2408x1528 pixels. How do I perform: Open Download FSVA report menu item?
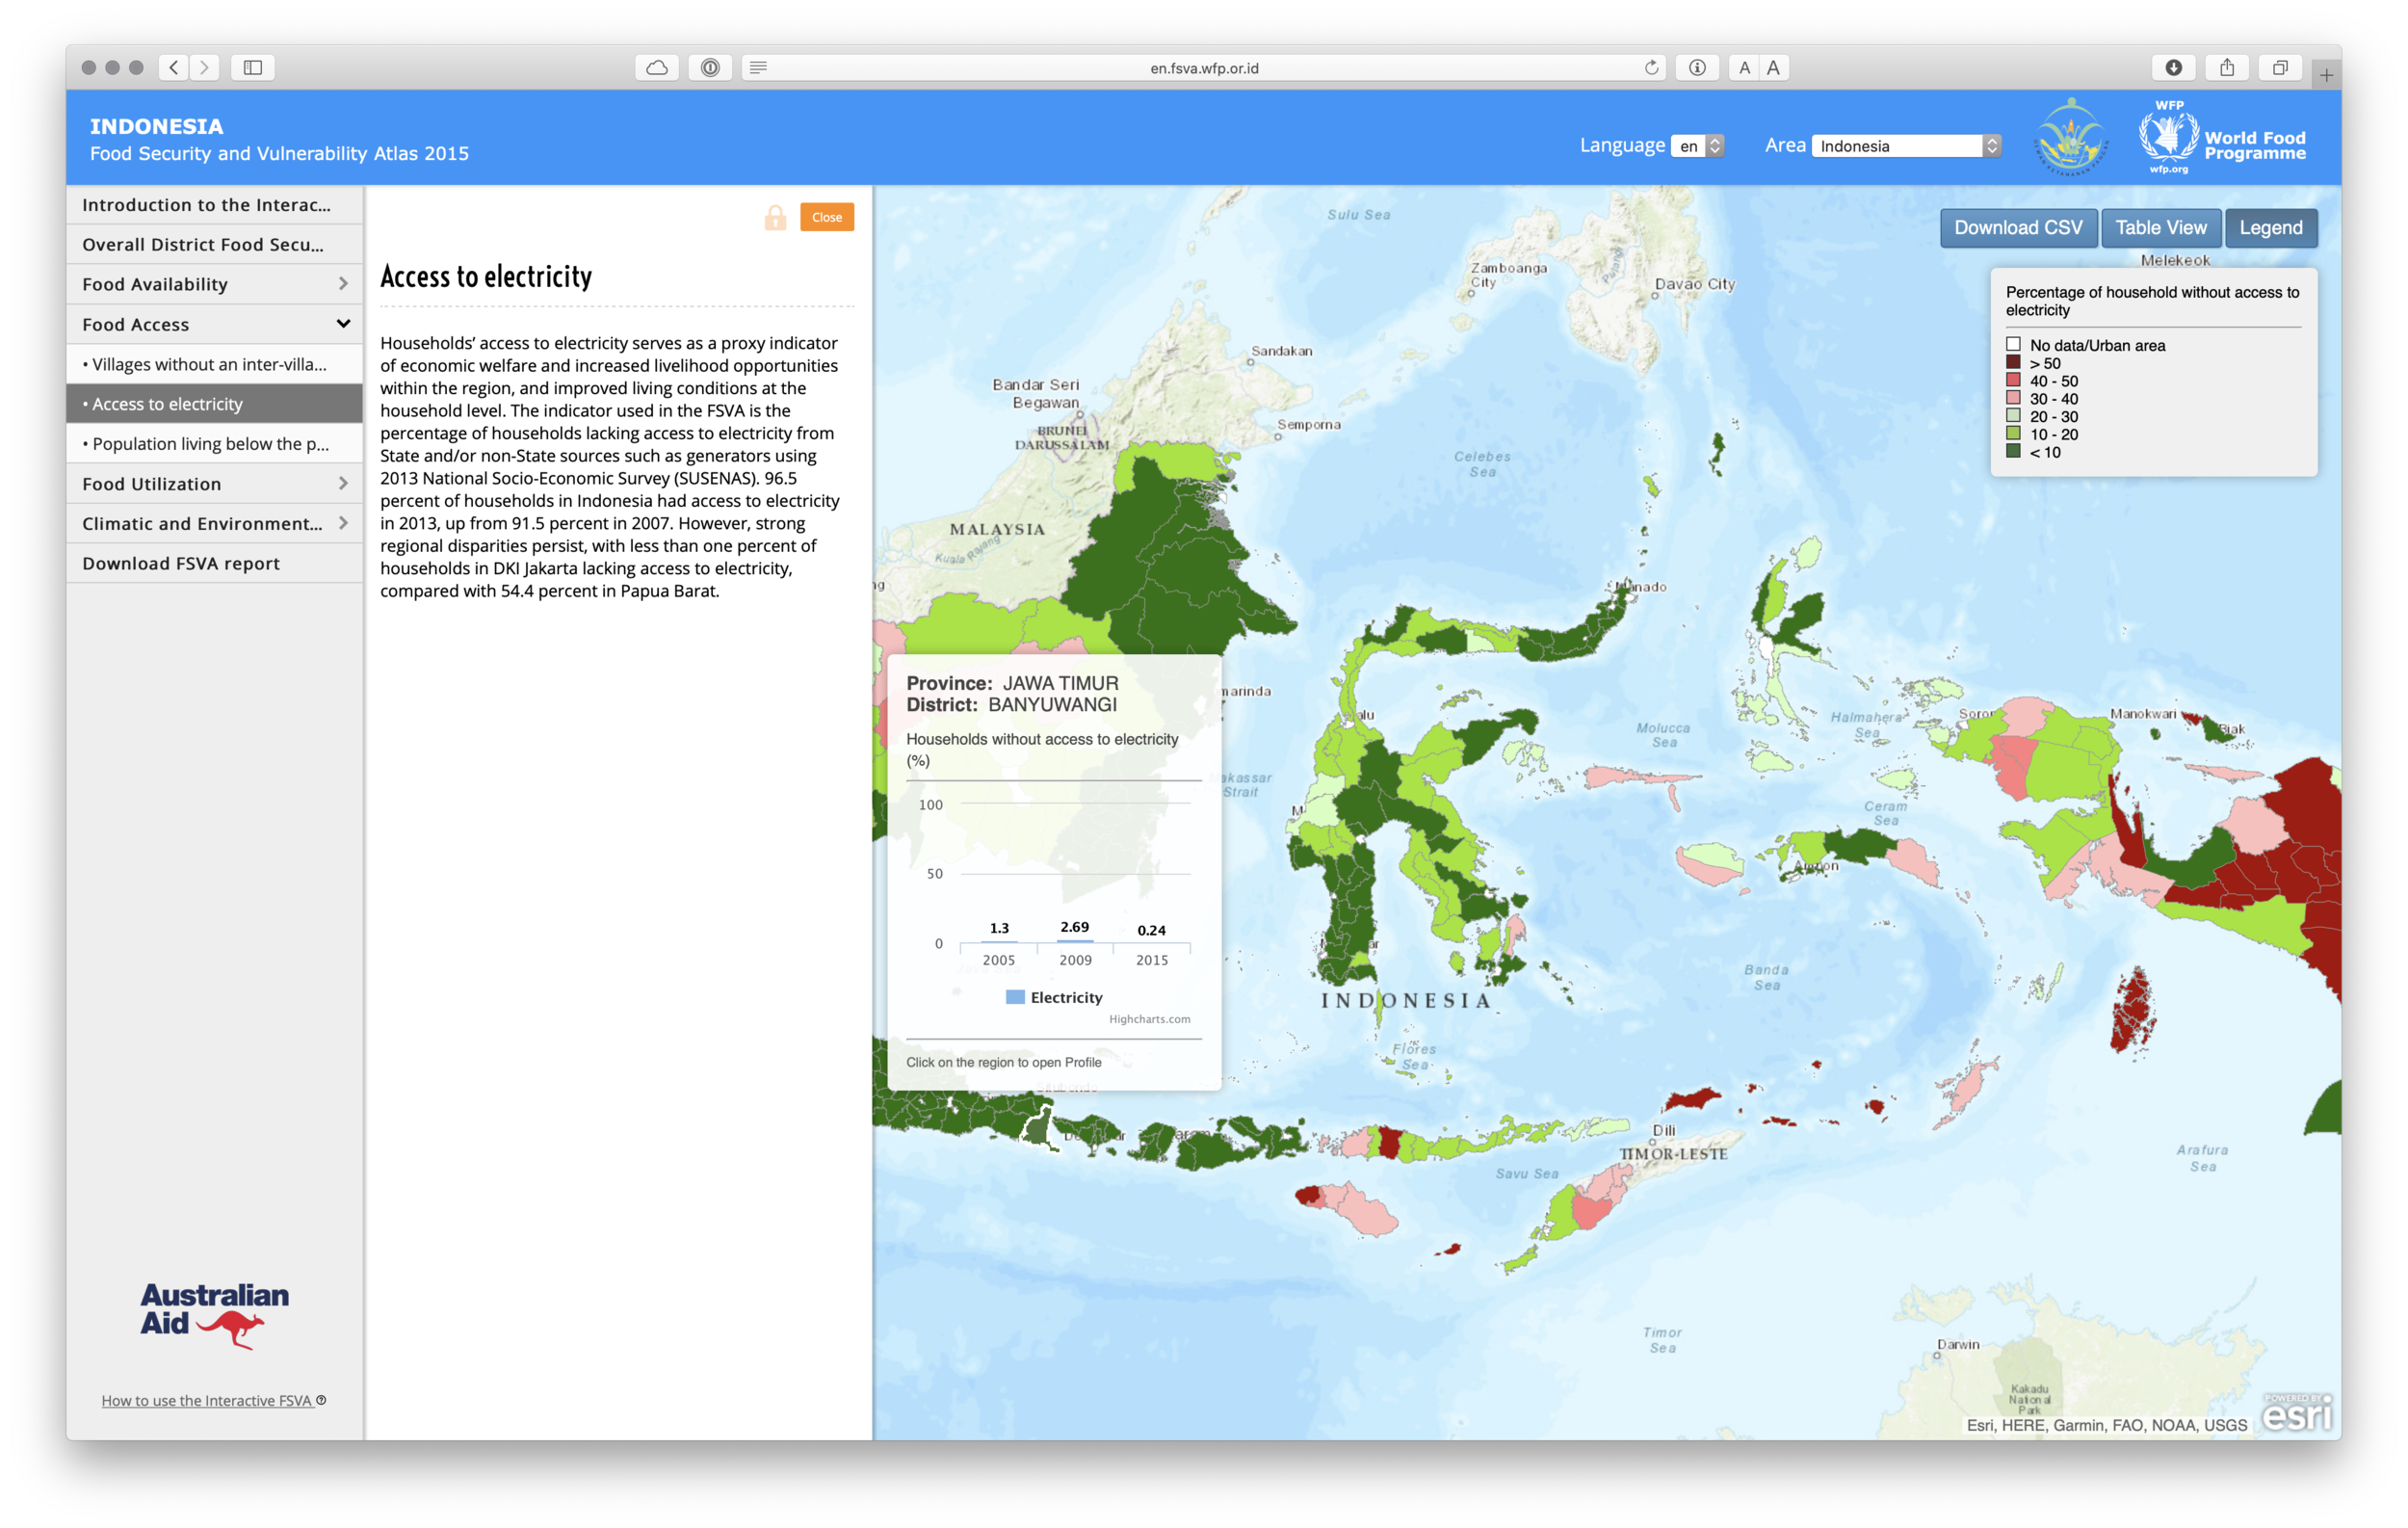point(214,563)
